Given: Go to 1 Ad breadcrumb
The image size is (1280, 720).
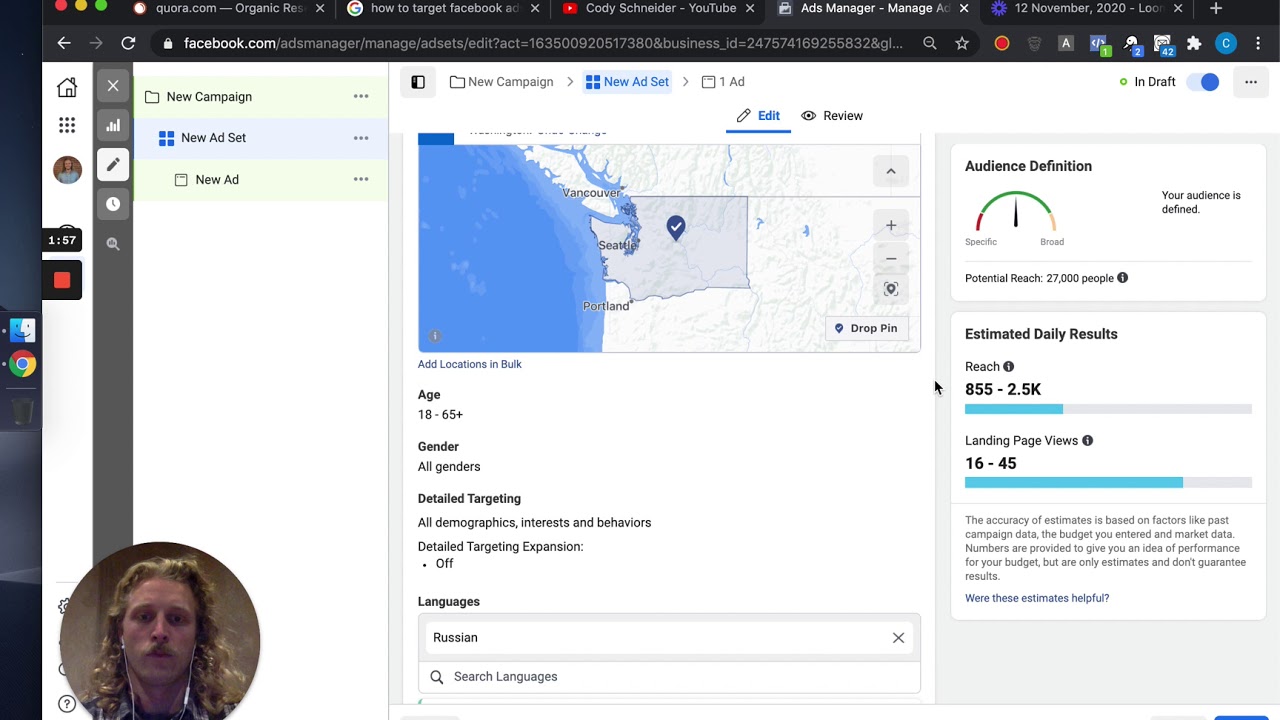Looking at the screenshot, I should pyautogui.click(x=723, y=82).
